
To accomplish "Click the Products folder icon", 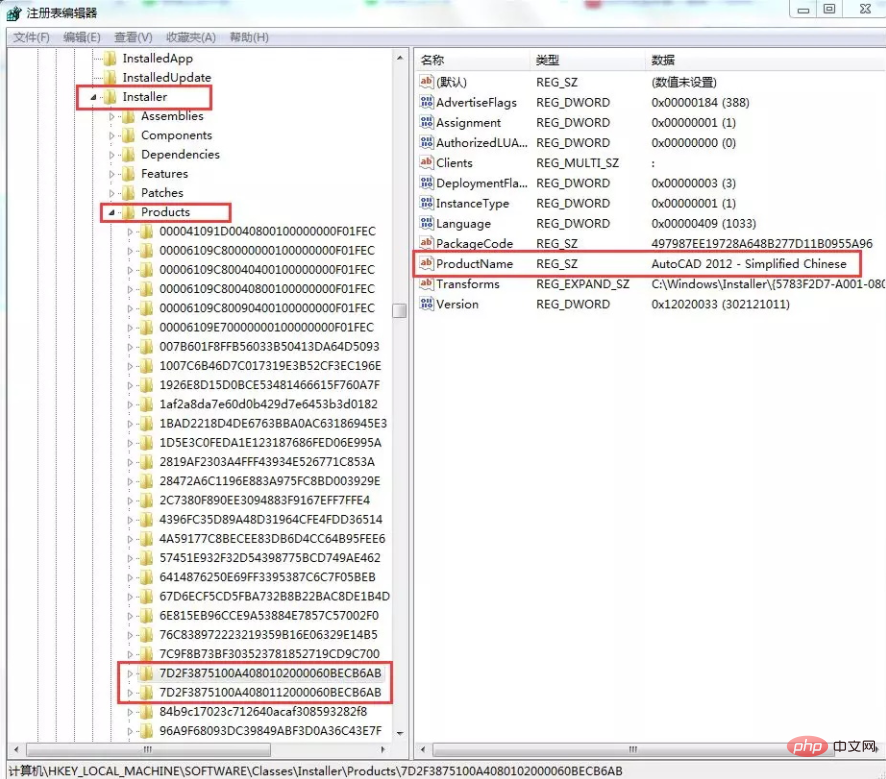I will pyautogui.click(x=128, y=212).
